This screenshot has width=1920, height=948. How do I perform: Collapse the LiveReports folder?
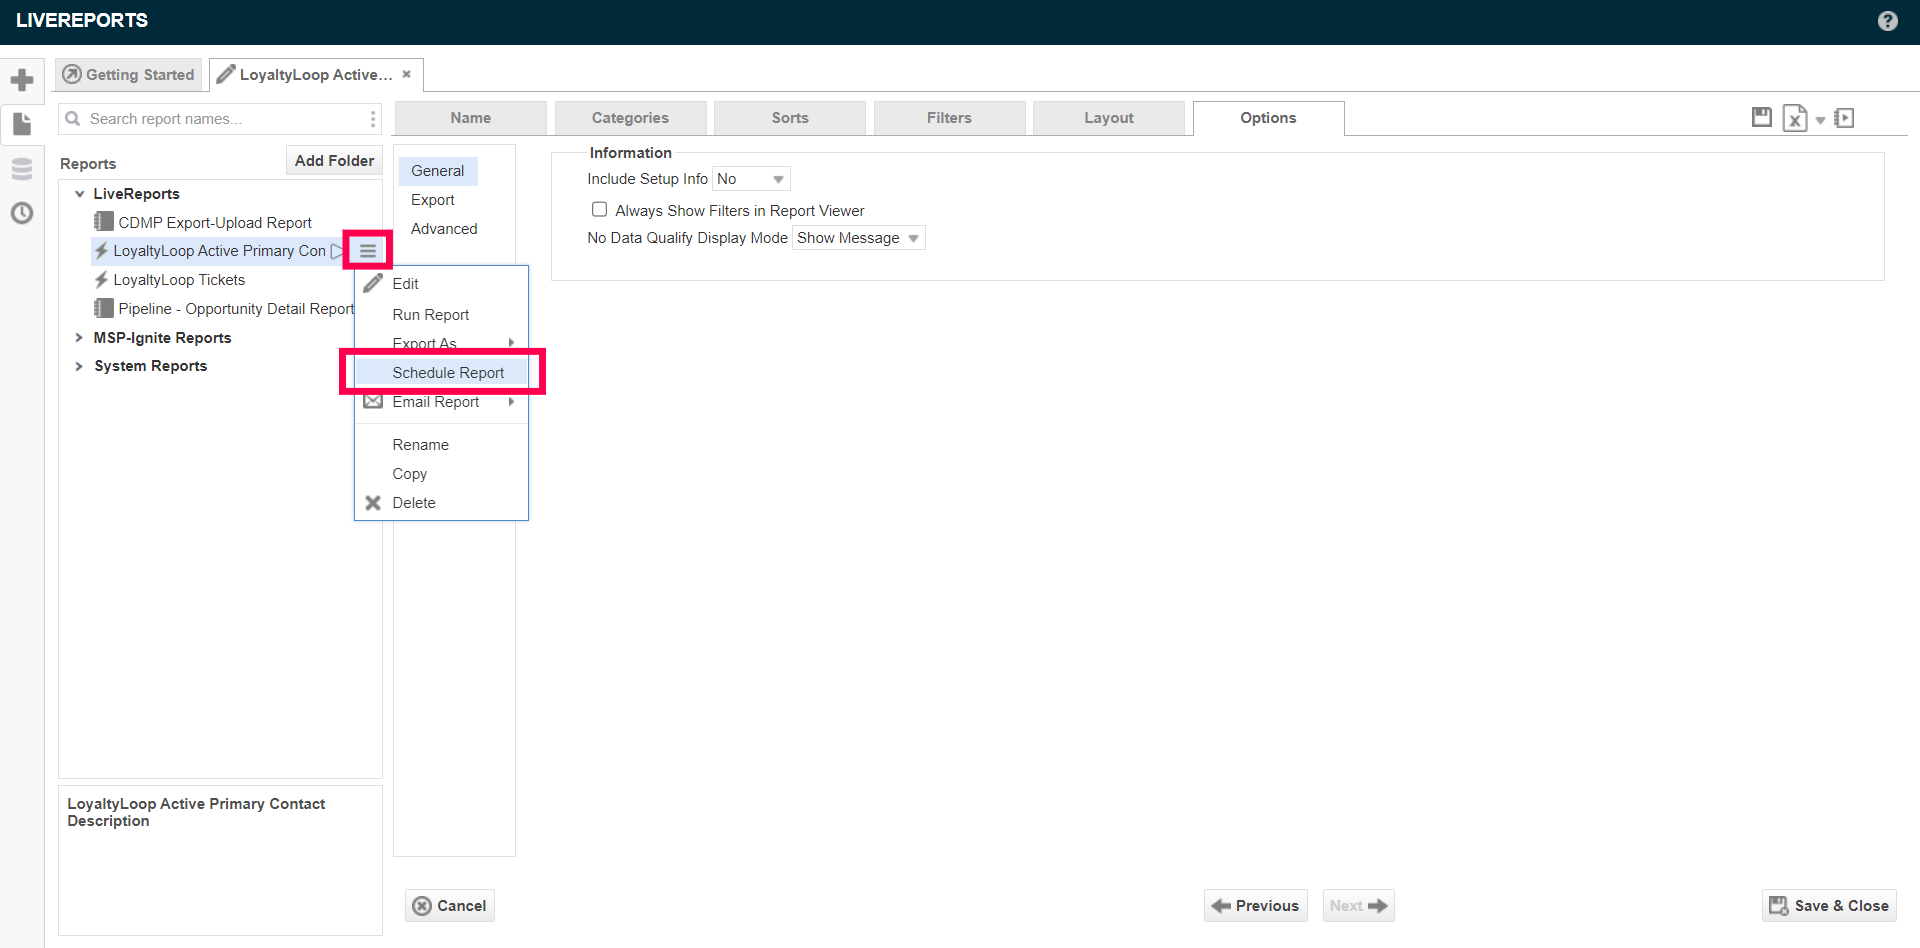tap(80, 194)
